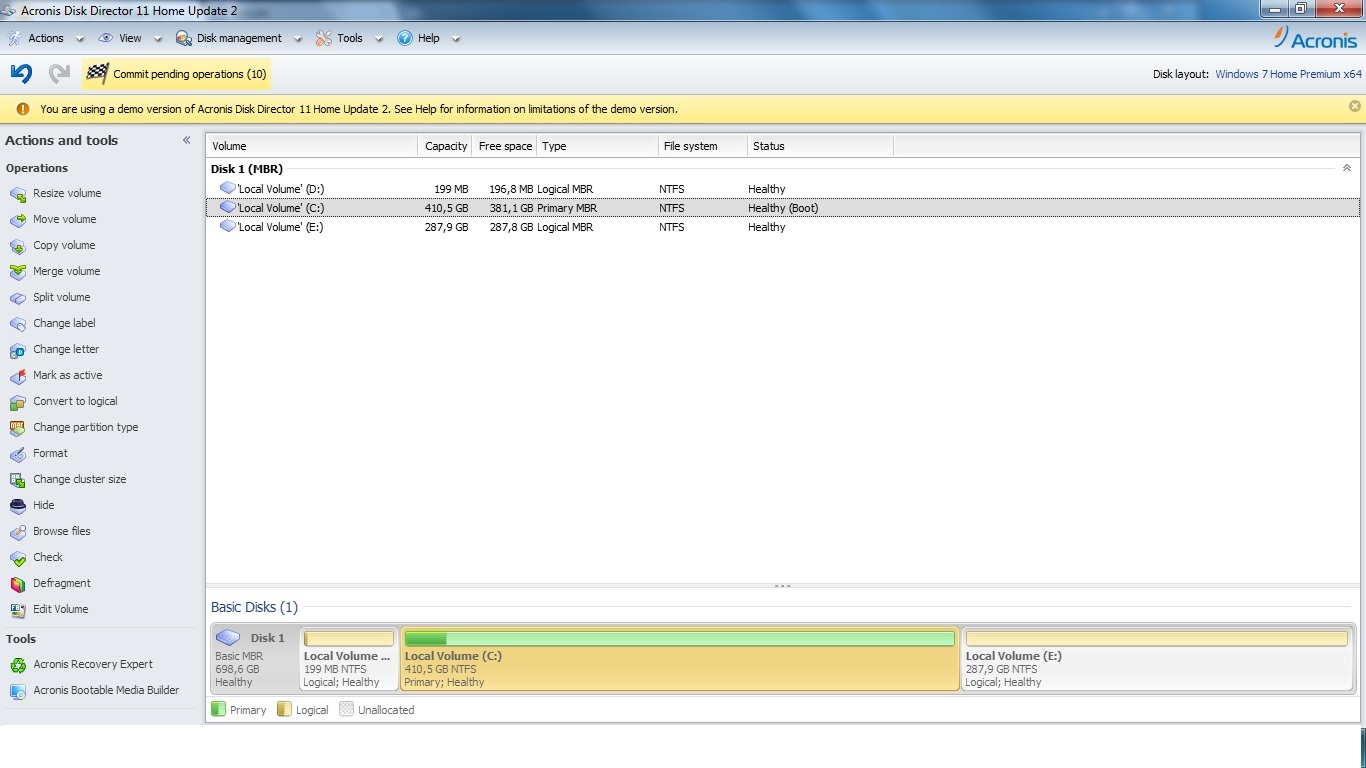This screenshot has height=768, width=1366.
Task: Click the Change partition type icon
Action: click(17, 428)
